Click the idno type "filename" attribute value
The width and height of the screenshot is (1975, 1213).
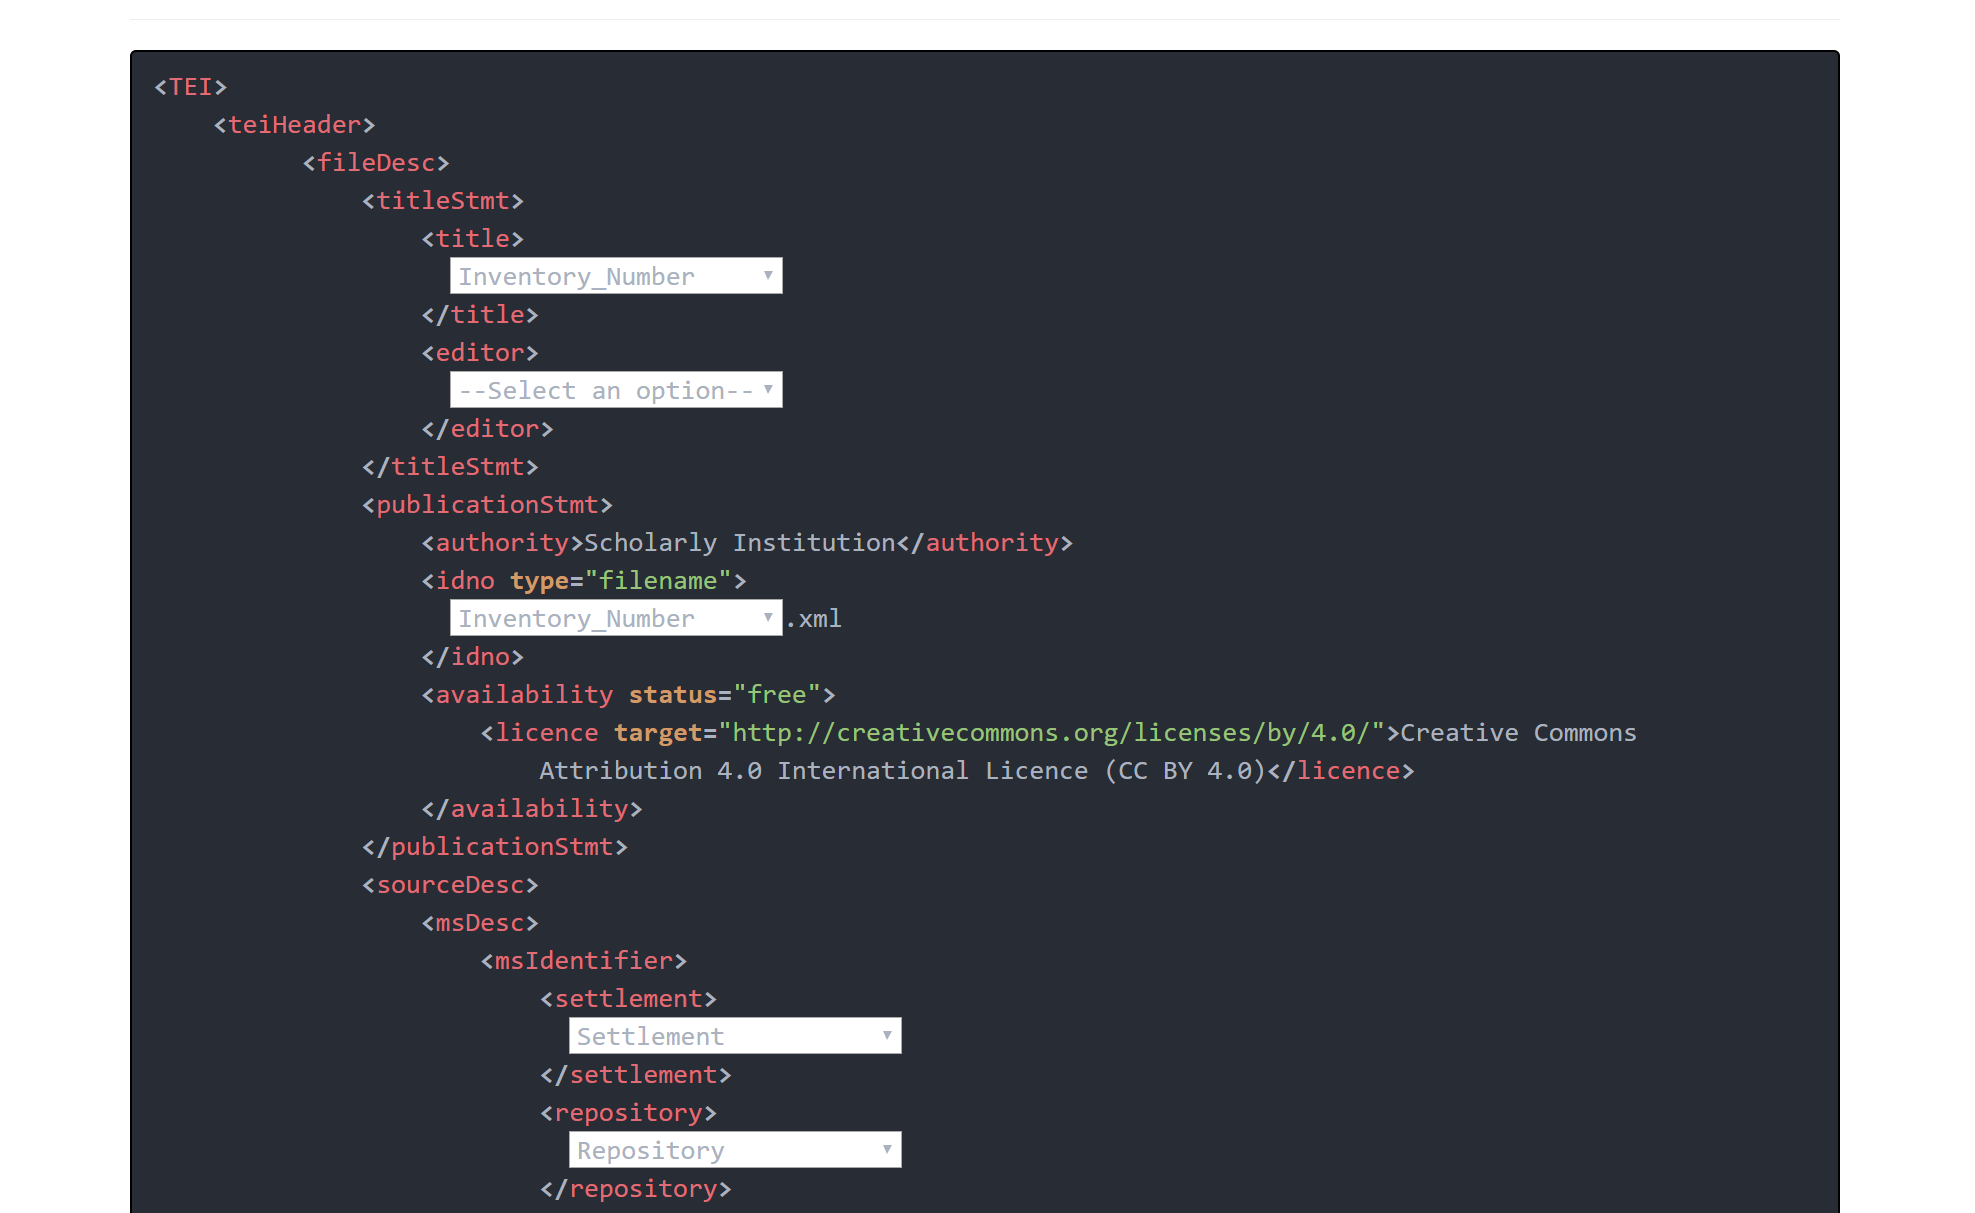tap(658, 581)
